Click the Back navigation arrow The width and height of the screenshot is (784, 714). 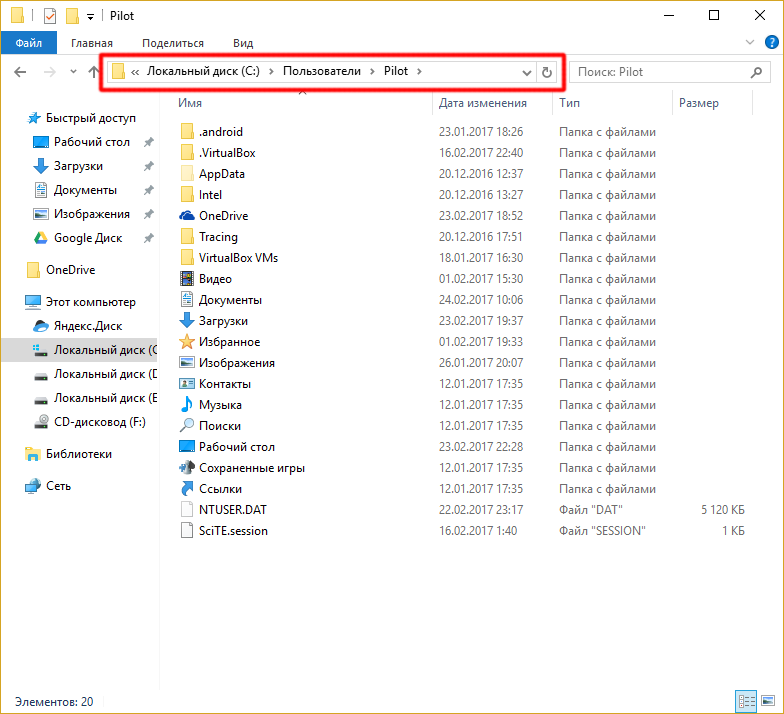tap(20, 72)
